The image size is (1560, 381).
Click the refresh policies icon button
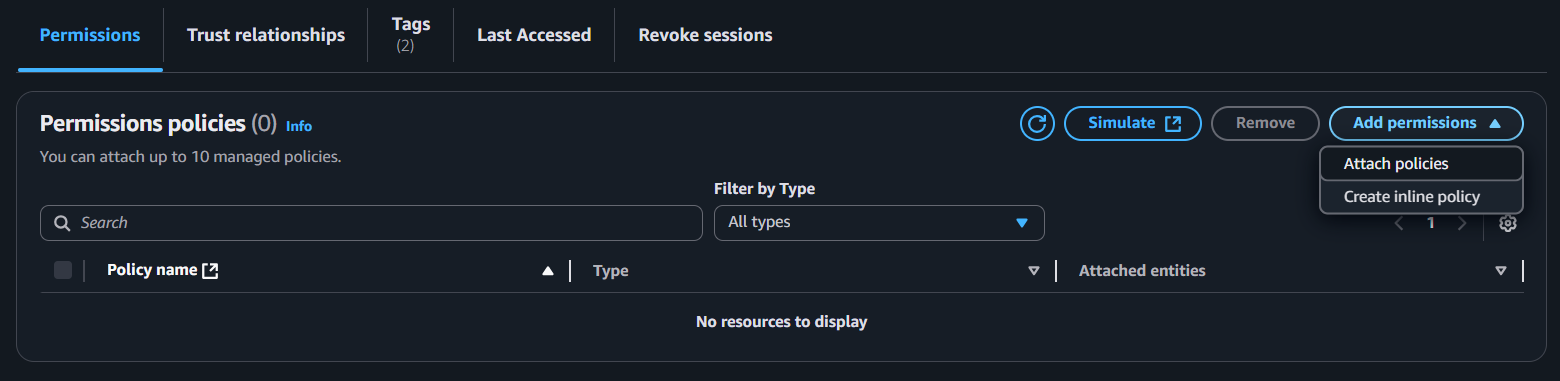click(1037, 123)
